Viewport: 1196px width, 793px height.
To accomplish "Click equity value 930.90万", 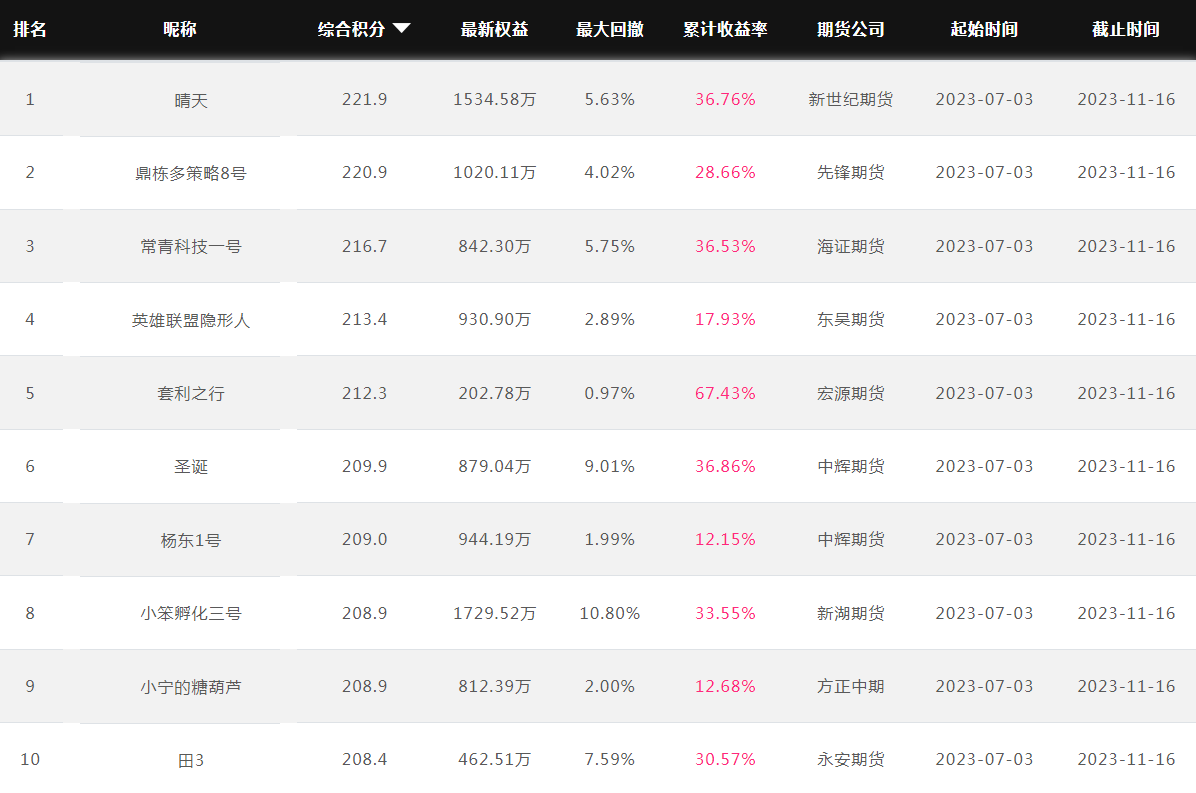I will click(494, 319).
